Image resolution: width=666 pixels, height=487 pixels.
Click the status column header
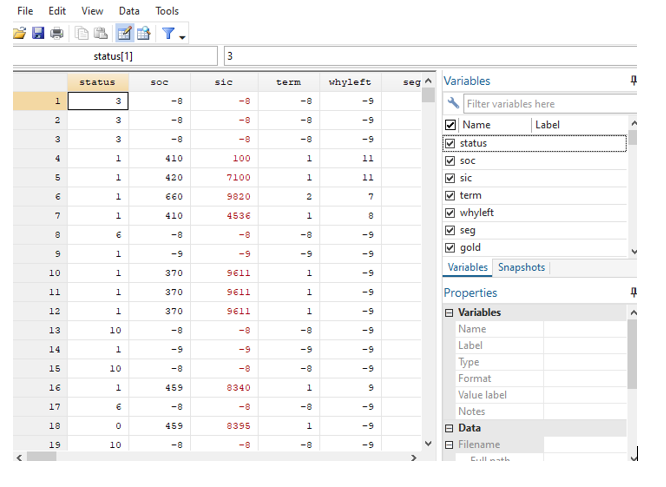(98, 82)
